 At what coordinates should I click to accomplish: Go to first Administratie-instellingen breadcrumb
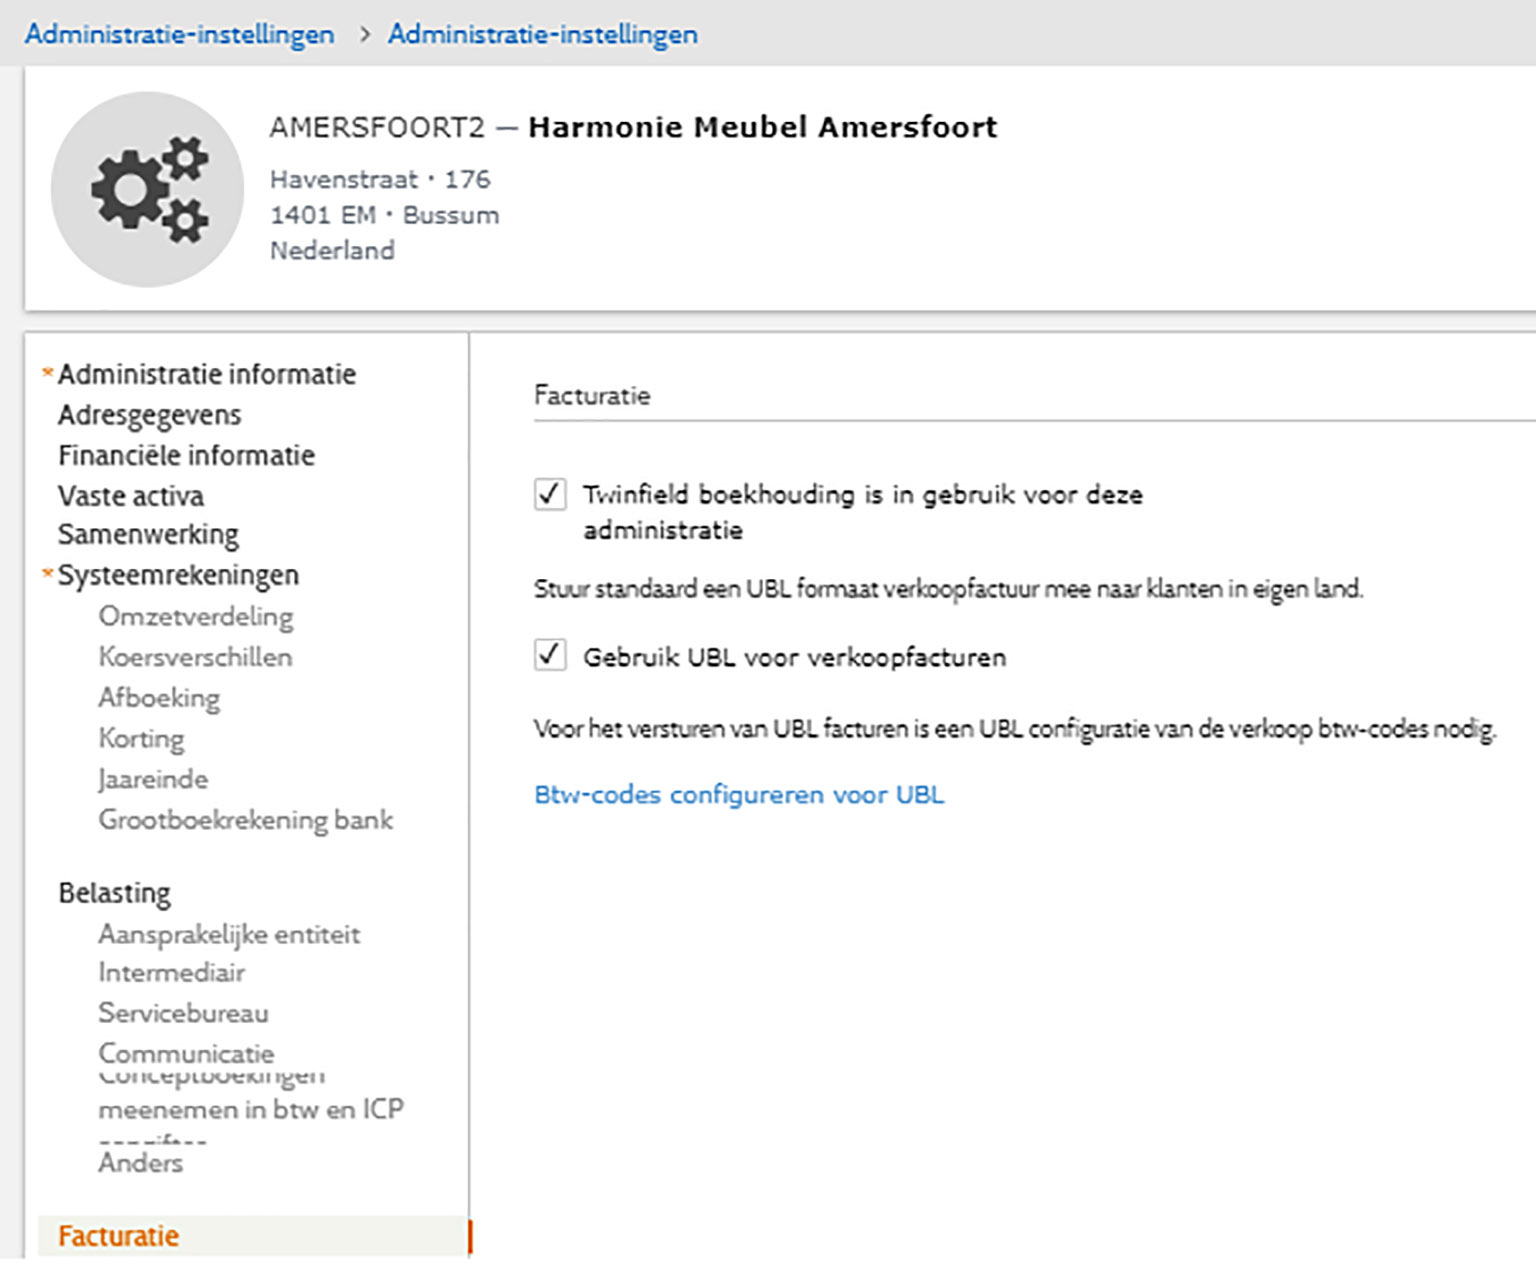tap(180, 34)
